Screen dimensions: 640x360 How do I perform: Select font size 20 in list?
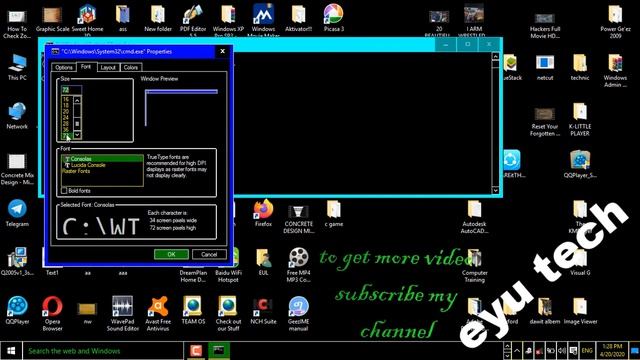pyautogui.click(x=67, y=111)
